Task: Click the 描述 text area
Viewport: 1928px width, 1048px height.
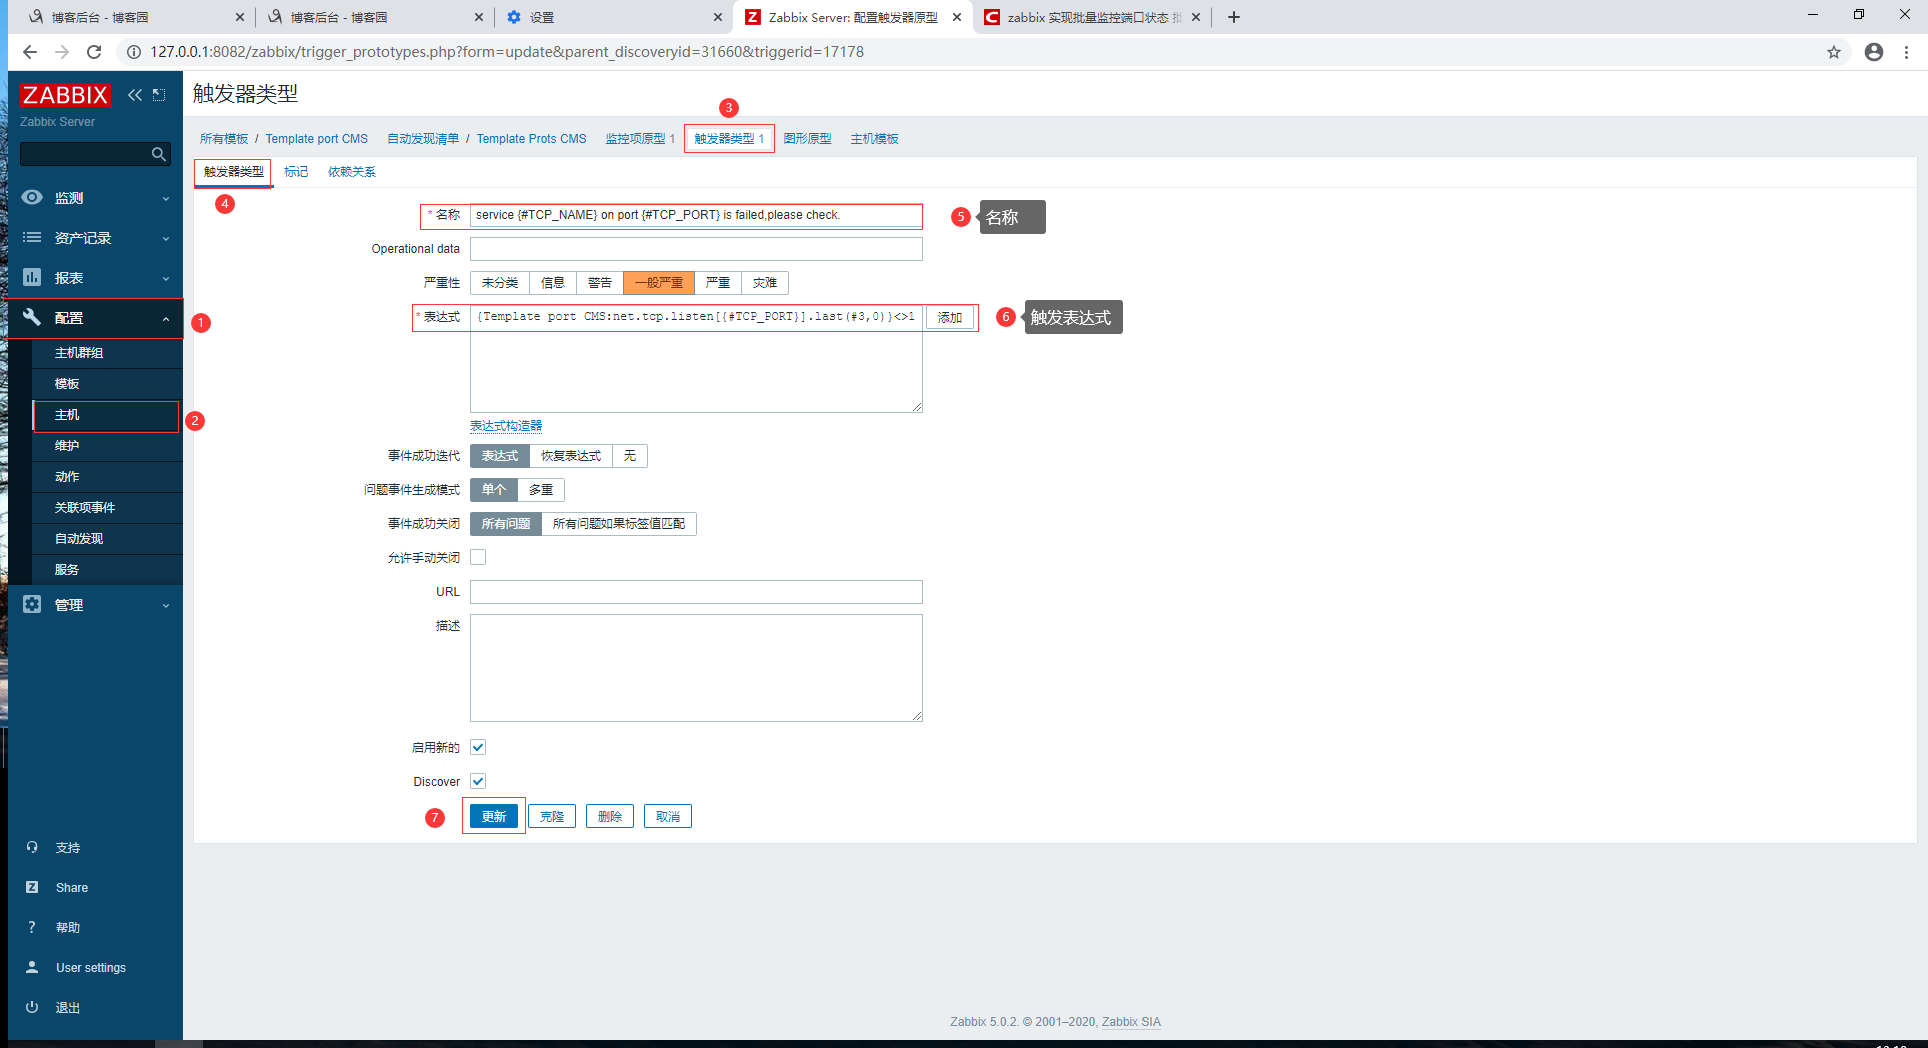Action: 696,668
